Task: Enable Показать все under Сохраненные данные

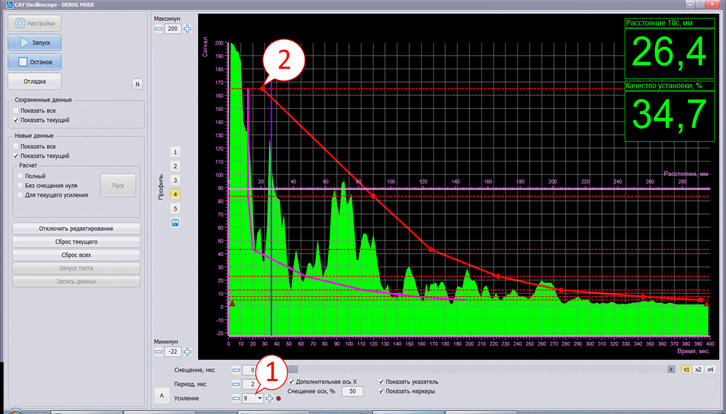Action: [15, 110]
